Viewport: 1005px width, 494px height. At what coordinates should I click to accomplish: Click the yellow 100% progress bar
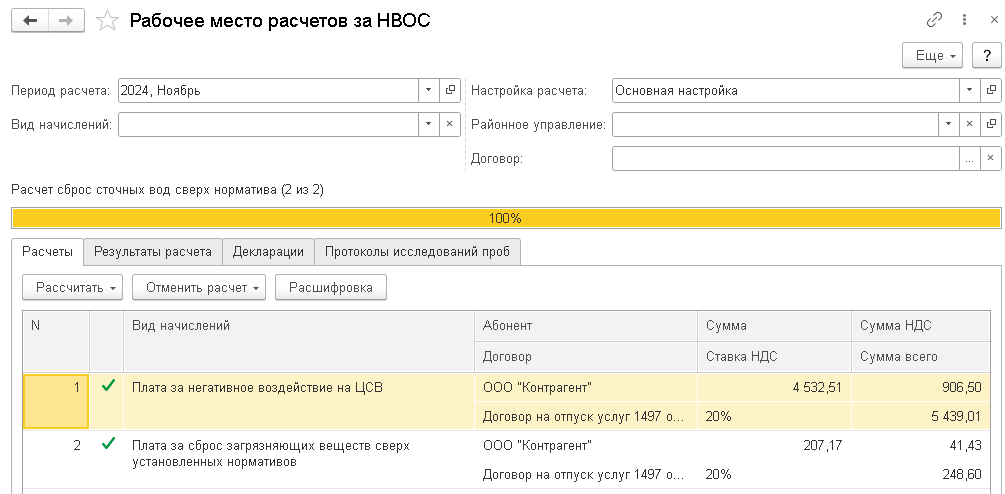505,218
